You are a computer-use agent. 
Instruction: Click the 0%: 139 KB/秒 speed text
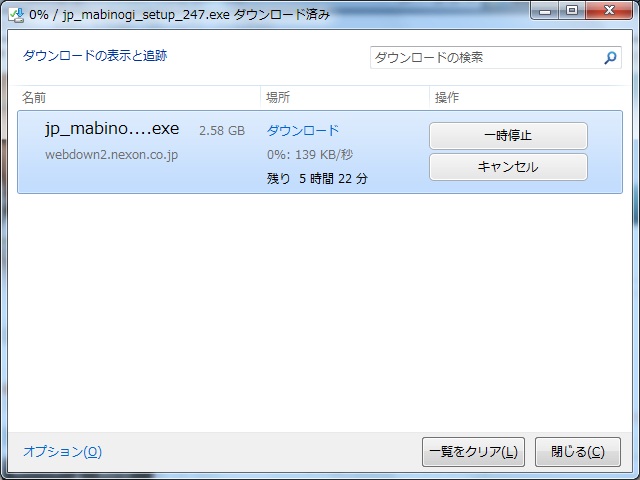(x=310, y=155)
